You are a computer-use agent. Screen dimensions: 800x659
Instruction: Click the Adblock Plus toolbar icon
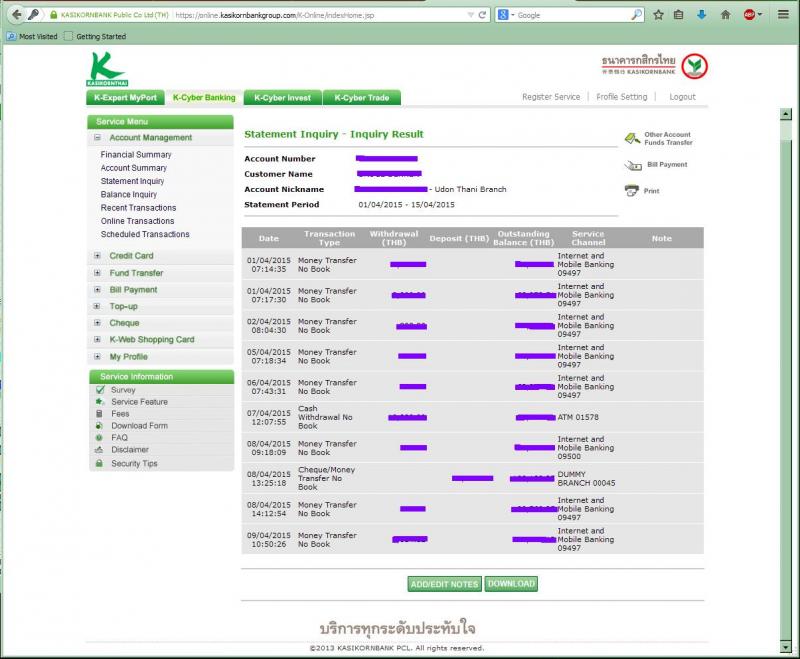(749, 15)
